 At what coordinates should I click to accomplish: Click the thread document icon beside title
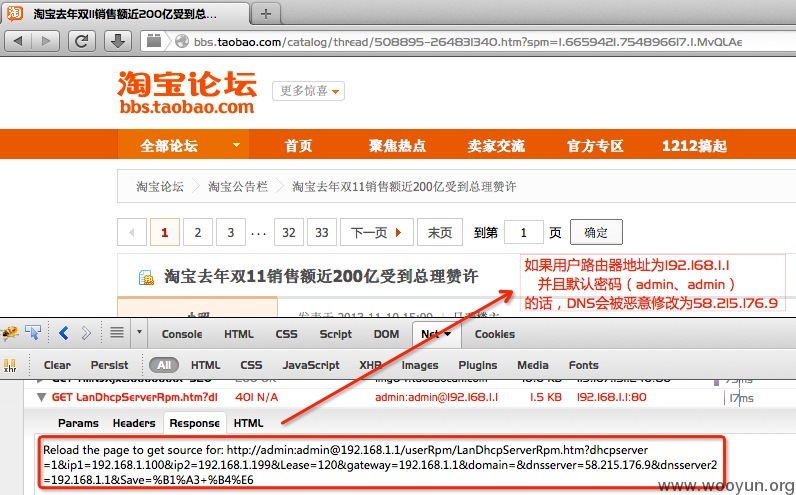(146, 277)
